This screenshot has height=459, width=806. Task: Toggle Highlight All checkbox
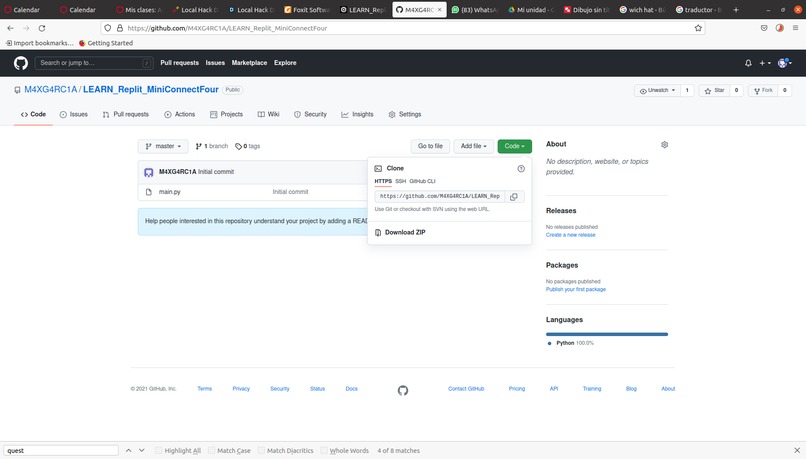(x=158, y=450)
